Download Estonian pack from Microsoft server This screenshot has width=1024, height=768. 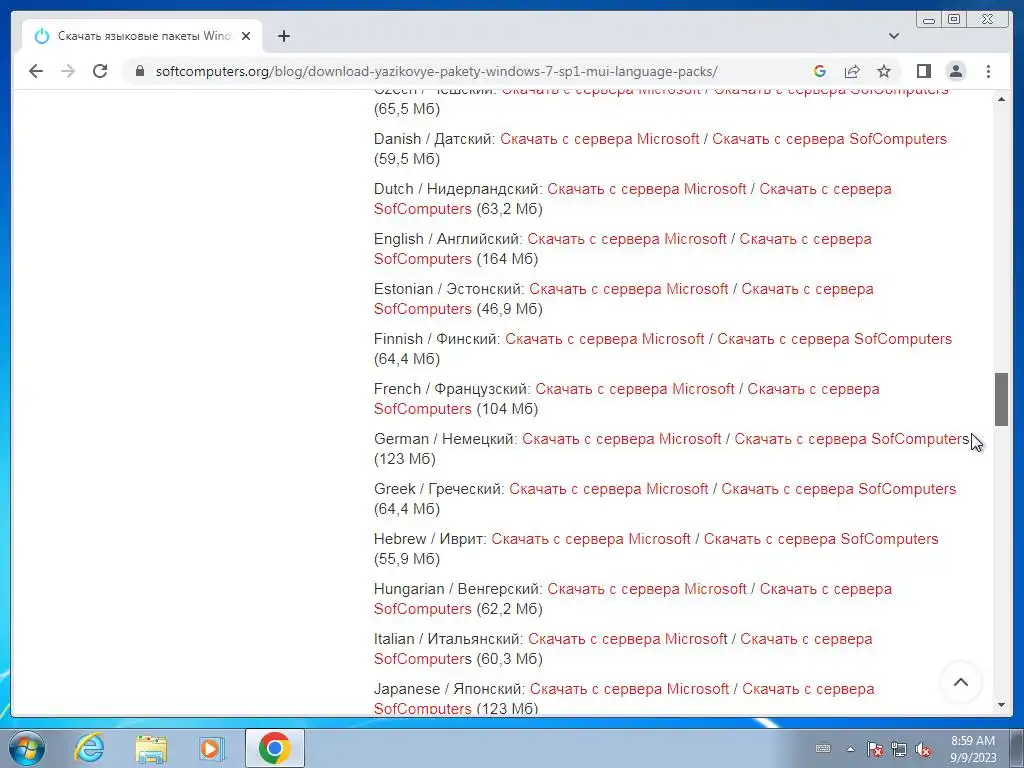[x=629, y=289]
